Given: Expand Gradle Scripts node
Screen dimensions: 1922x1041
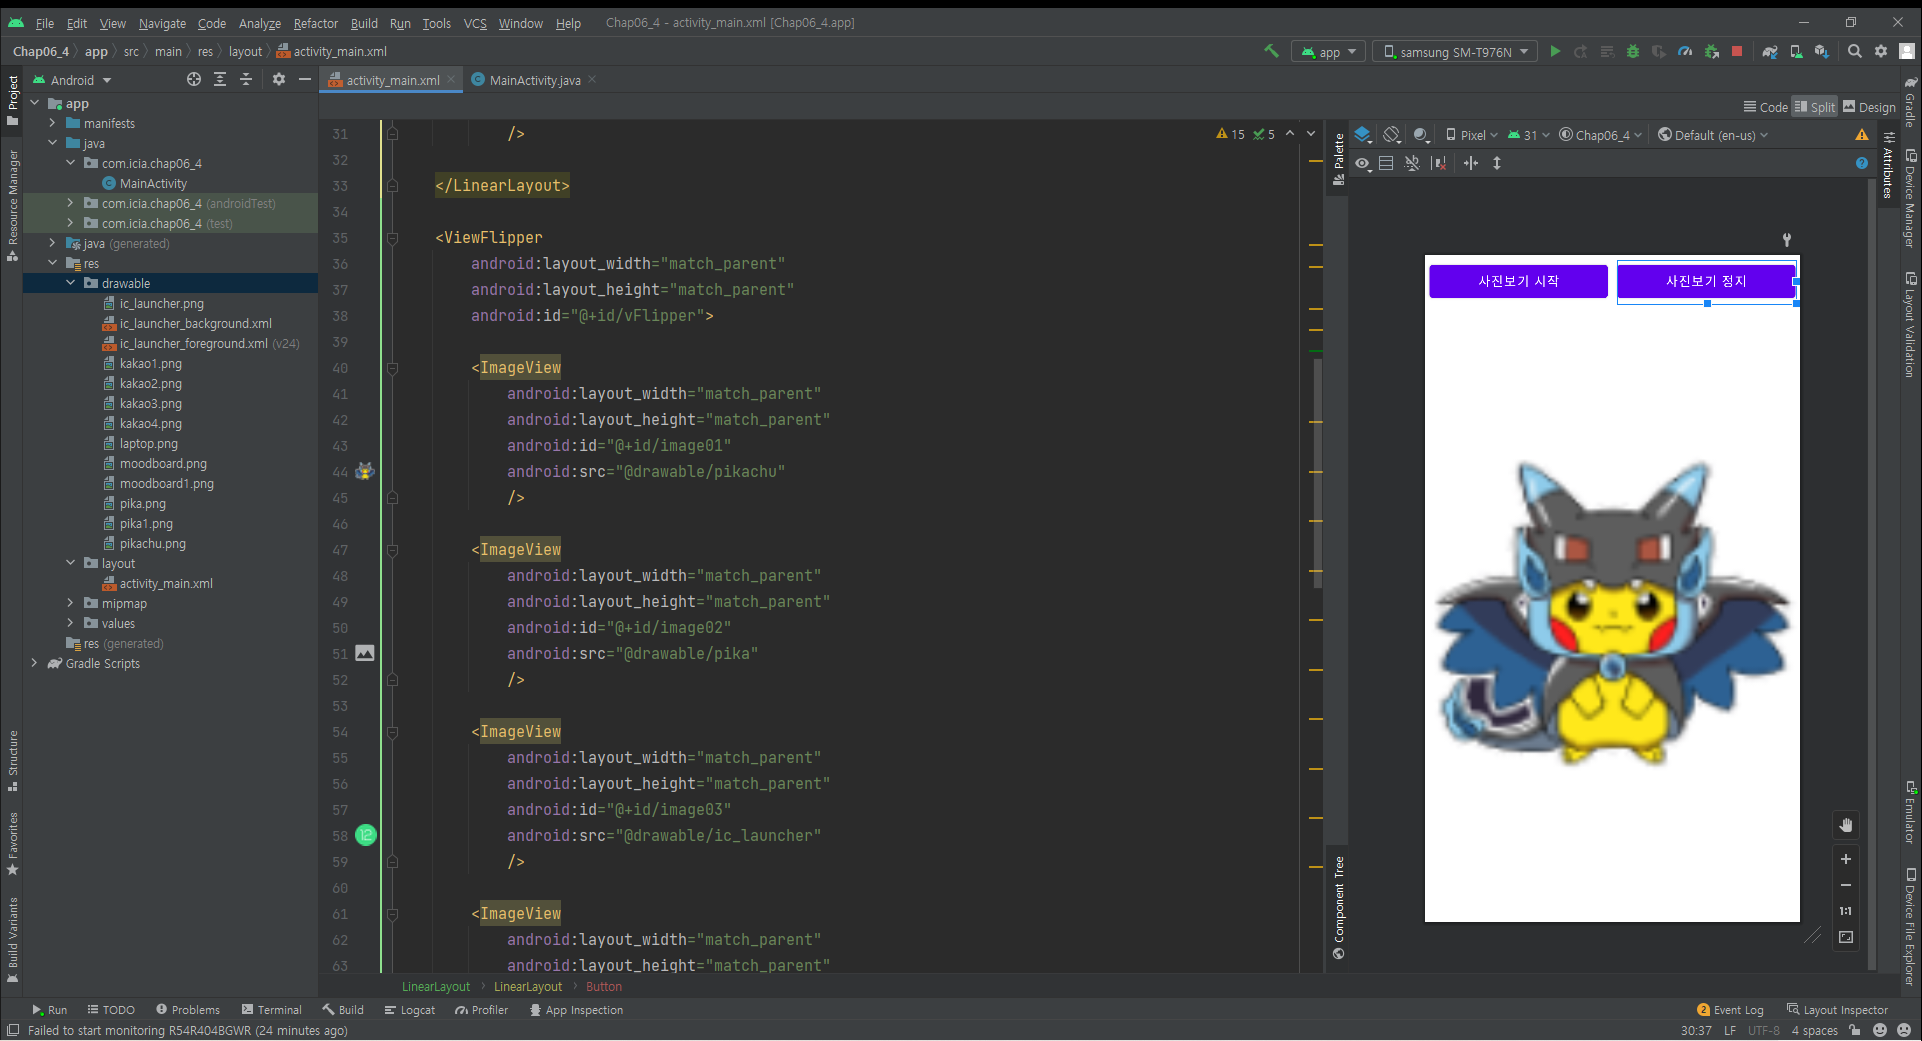Looking at the screenshot, I should (x=34, y=663).
